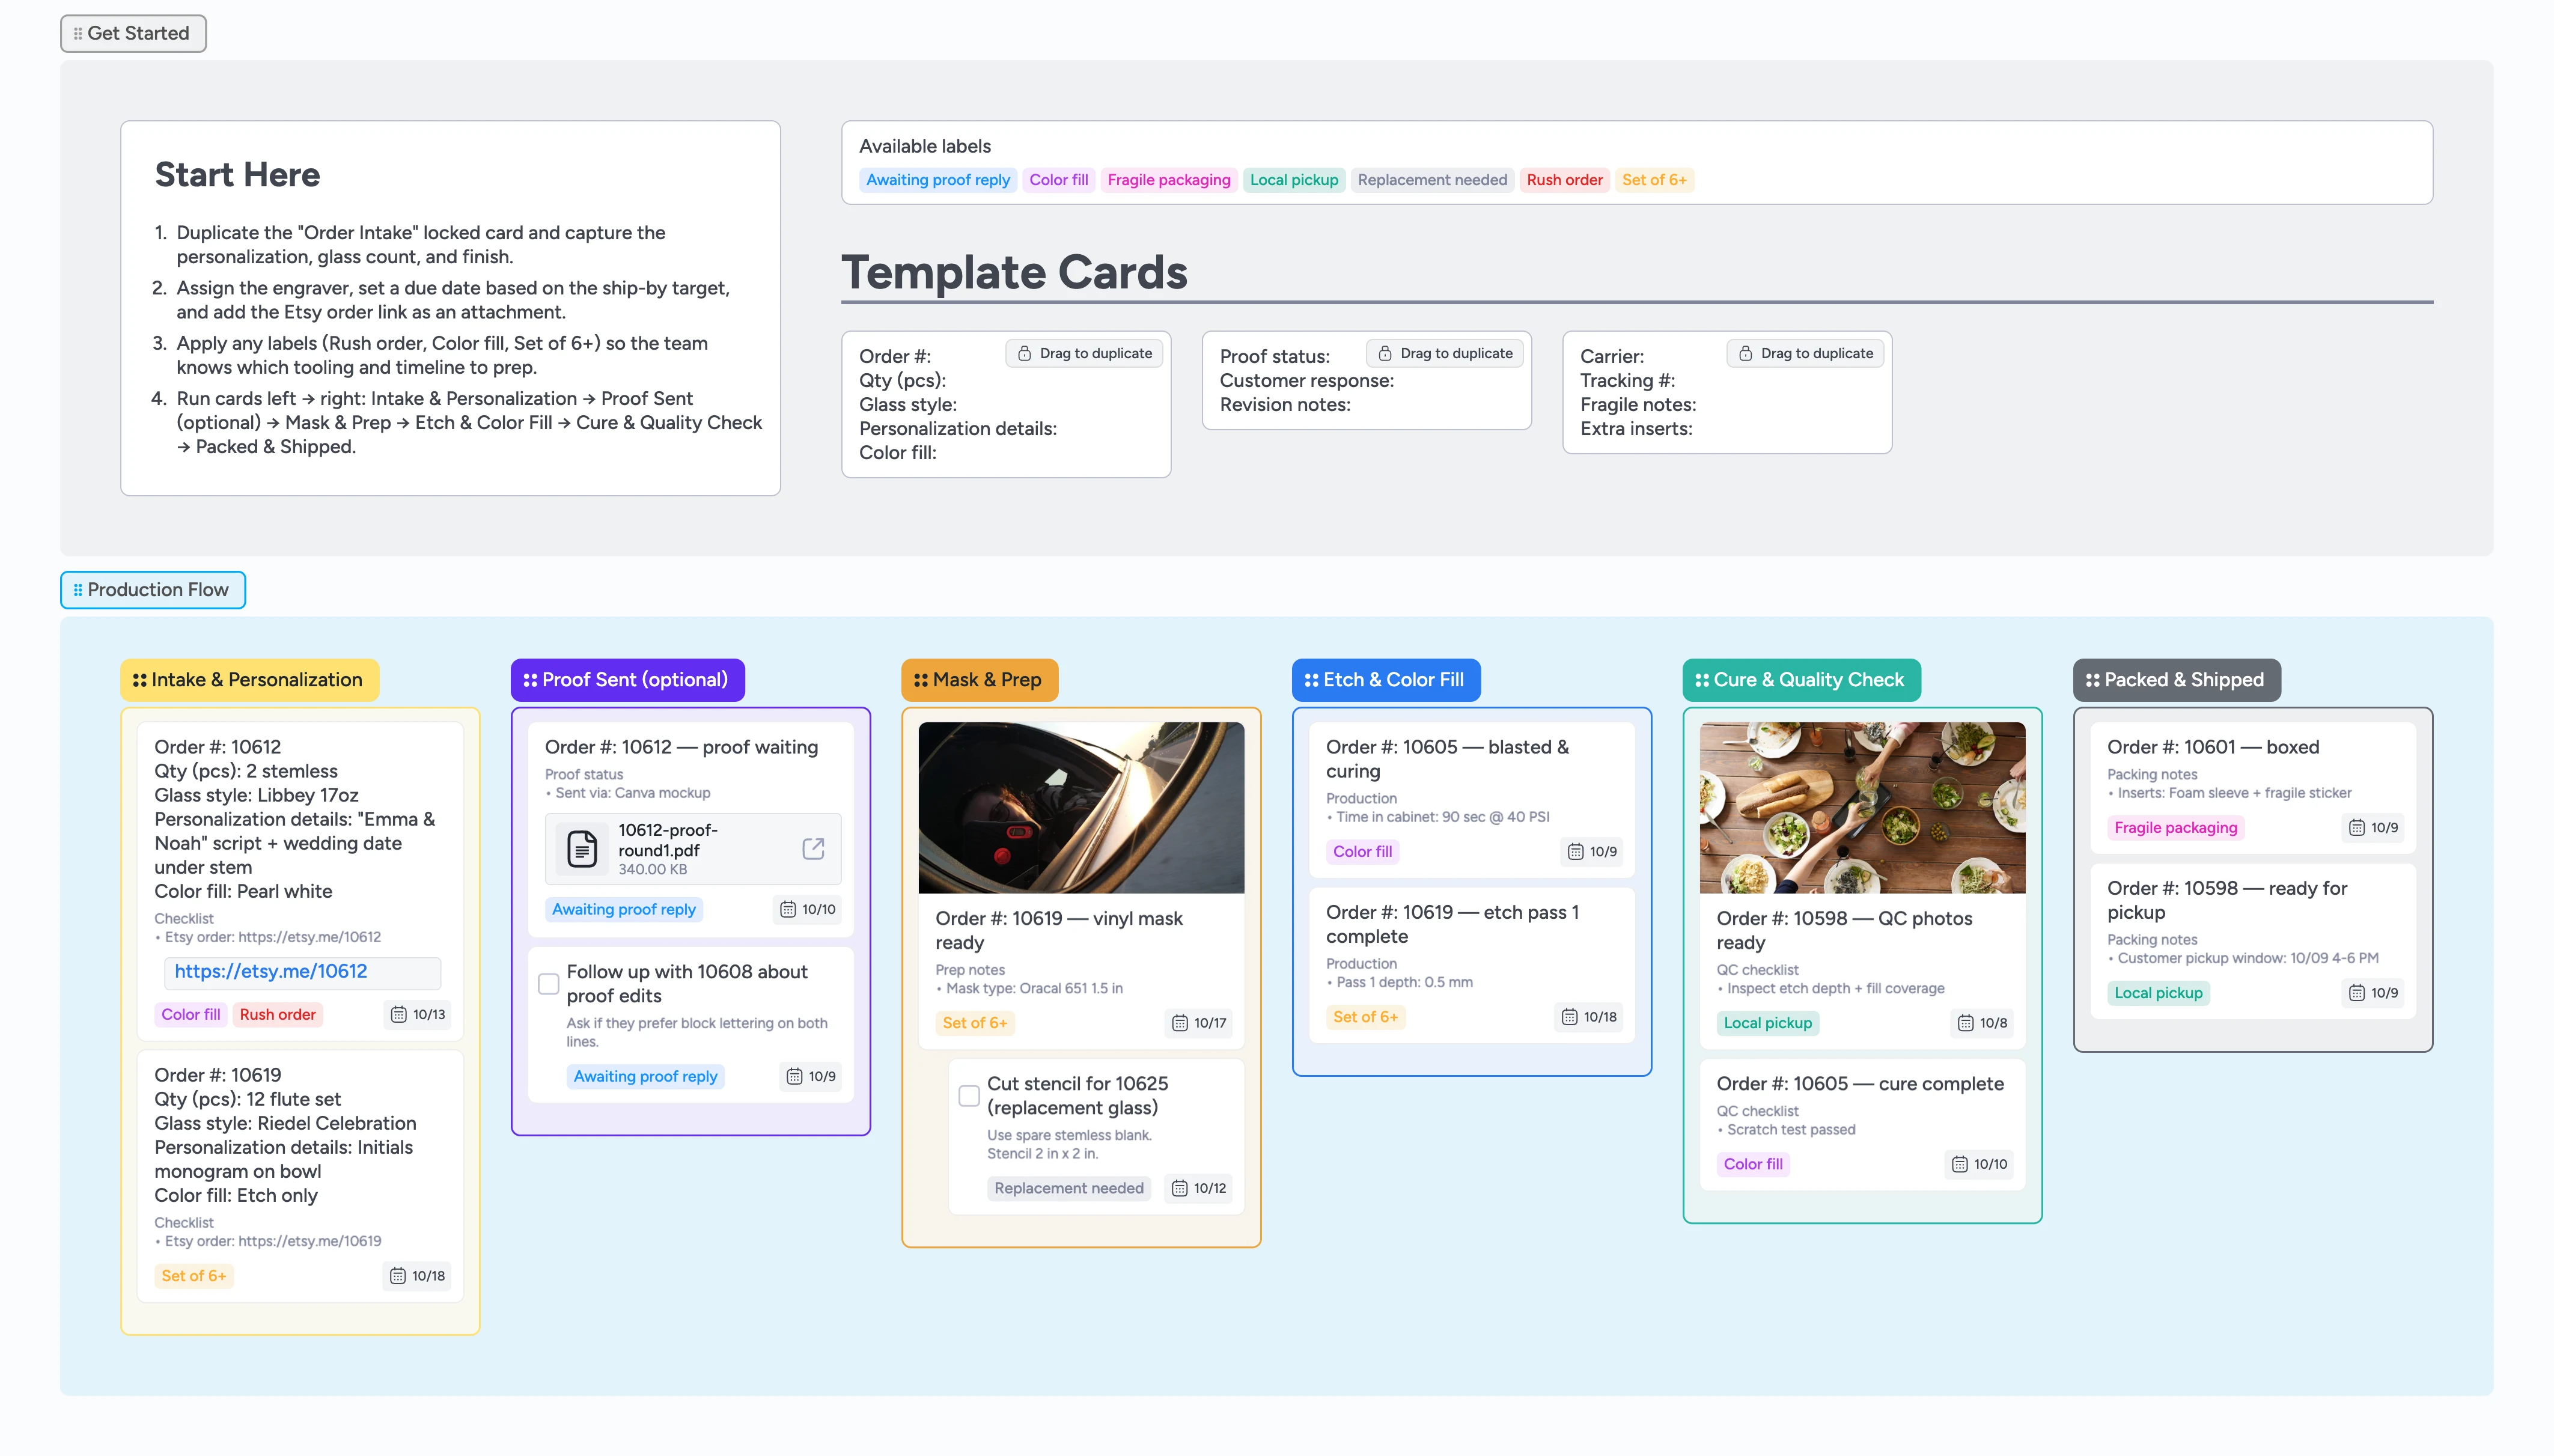Click grip icon on Production Flow section

click(x=78, y=590)
